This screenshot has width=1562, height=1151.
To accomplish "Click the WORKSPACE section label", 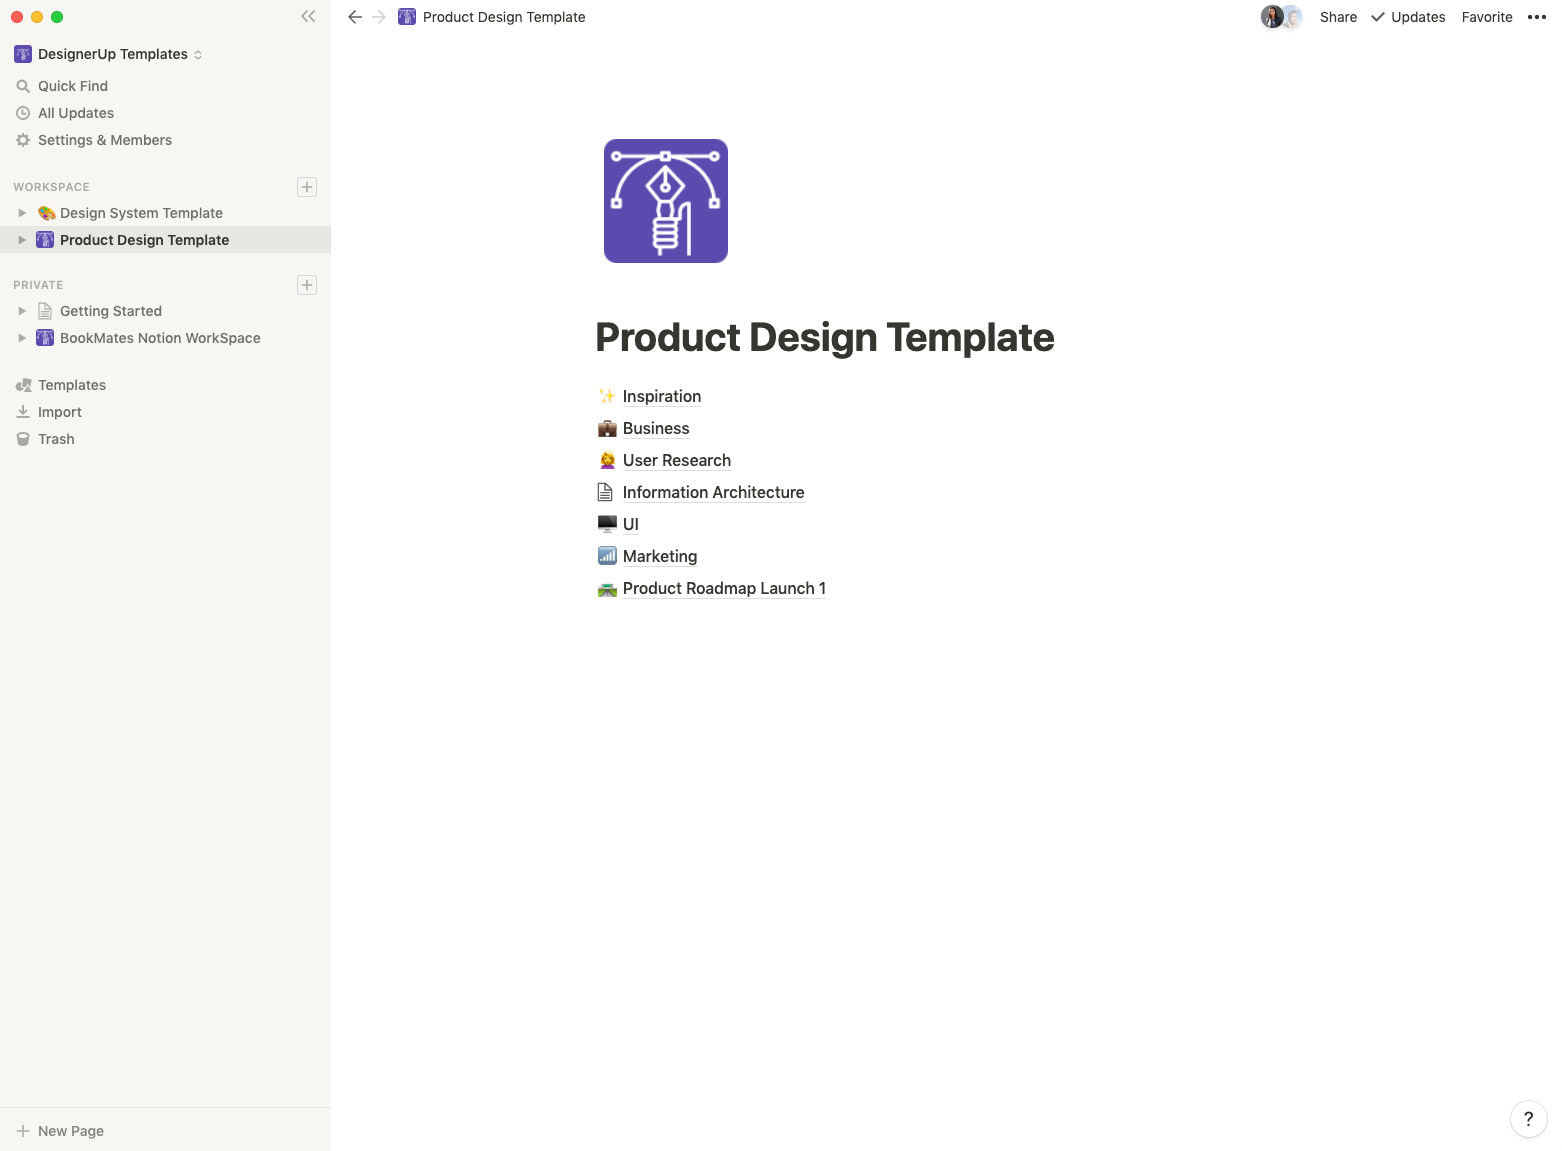I will 51,187.
